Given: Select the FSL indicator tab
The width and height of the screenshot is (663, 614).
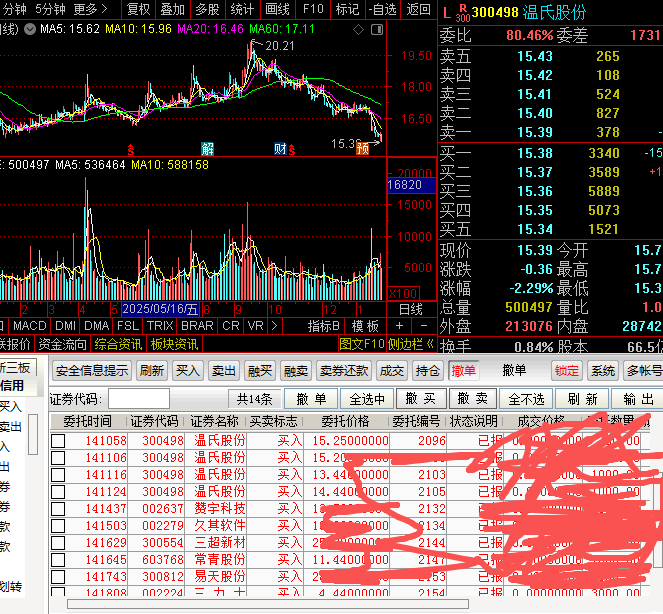Looking at the screenshot, I should 128,326.
